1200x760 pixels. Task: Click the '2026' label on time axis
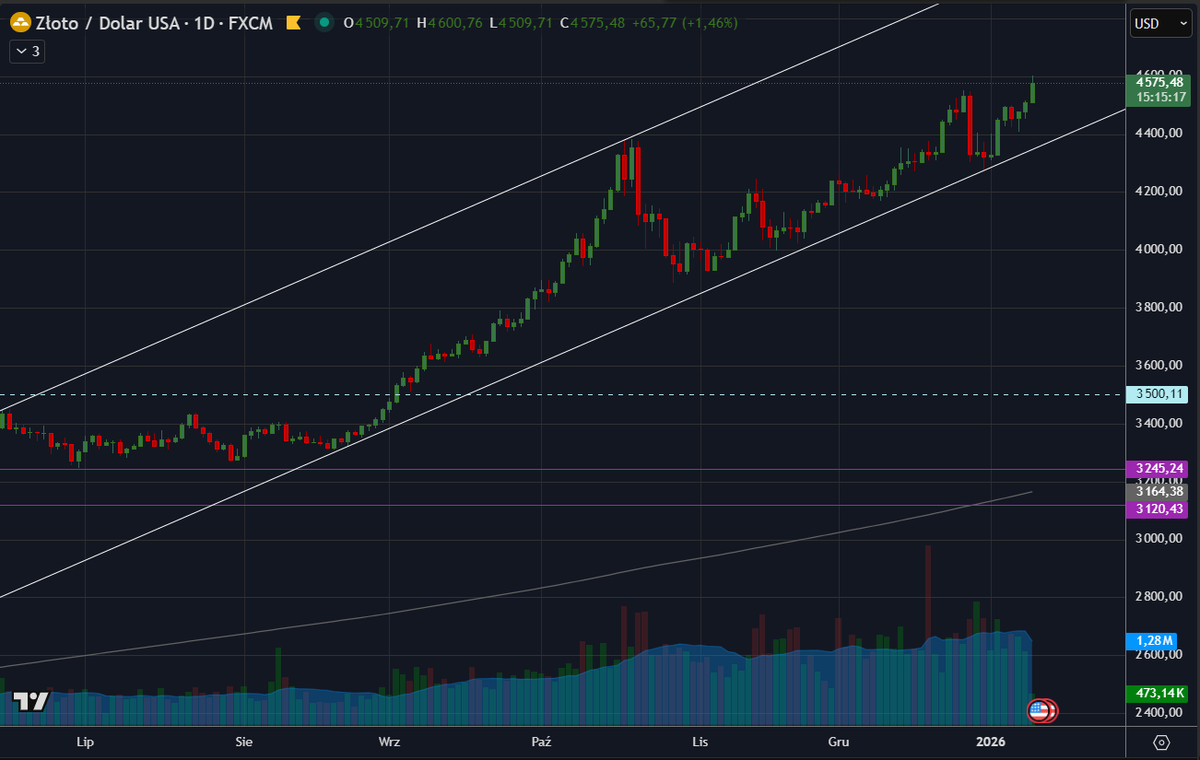(x=989, y=742)
